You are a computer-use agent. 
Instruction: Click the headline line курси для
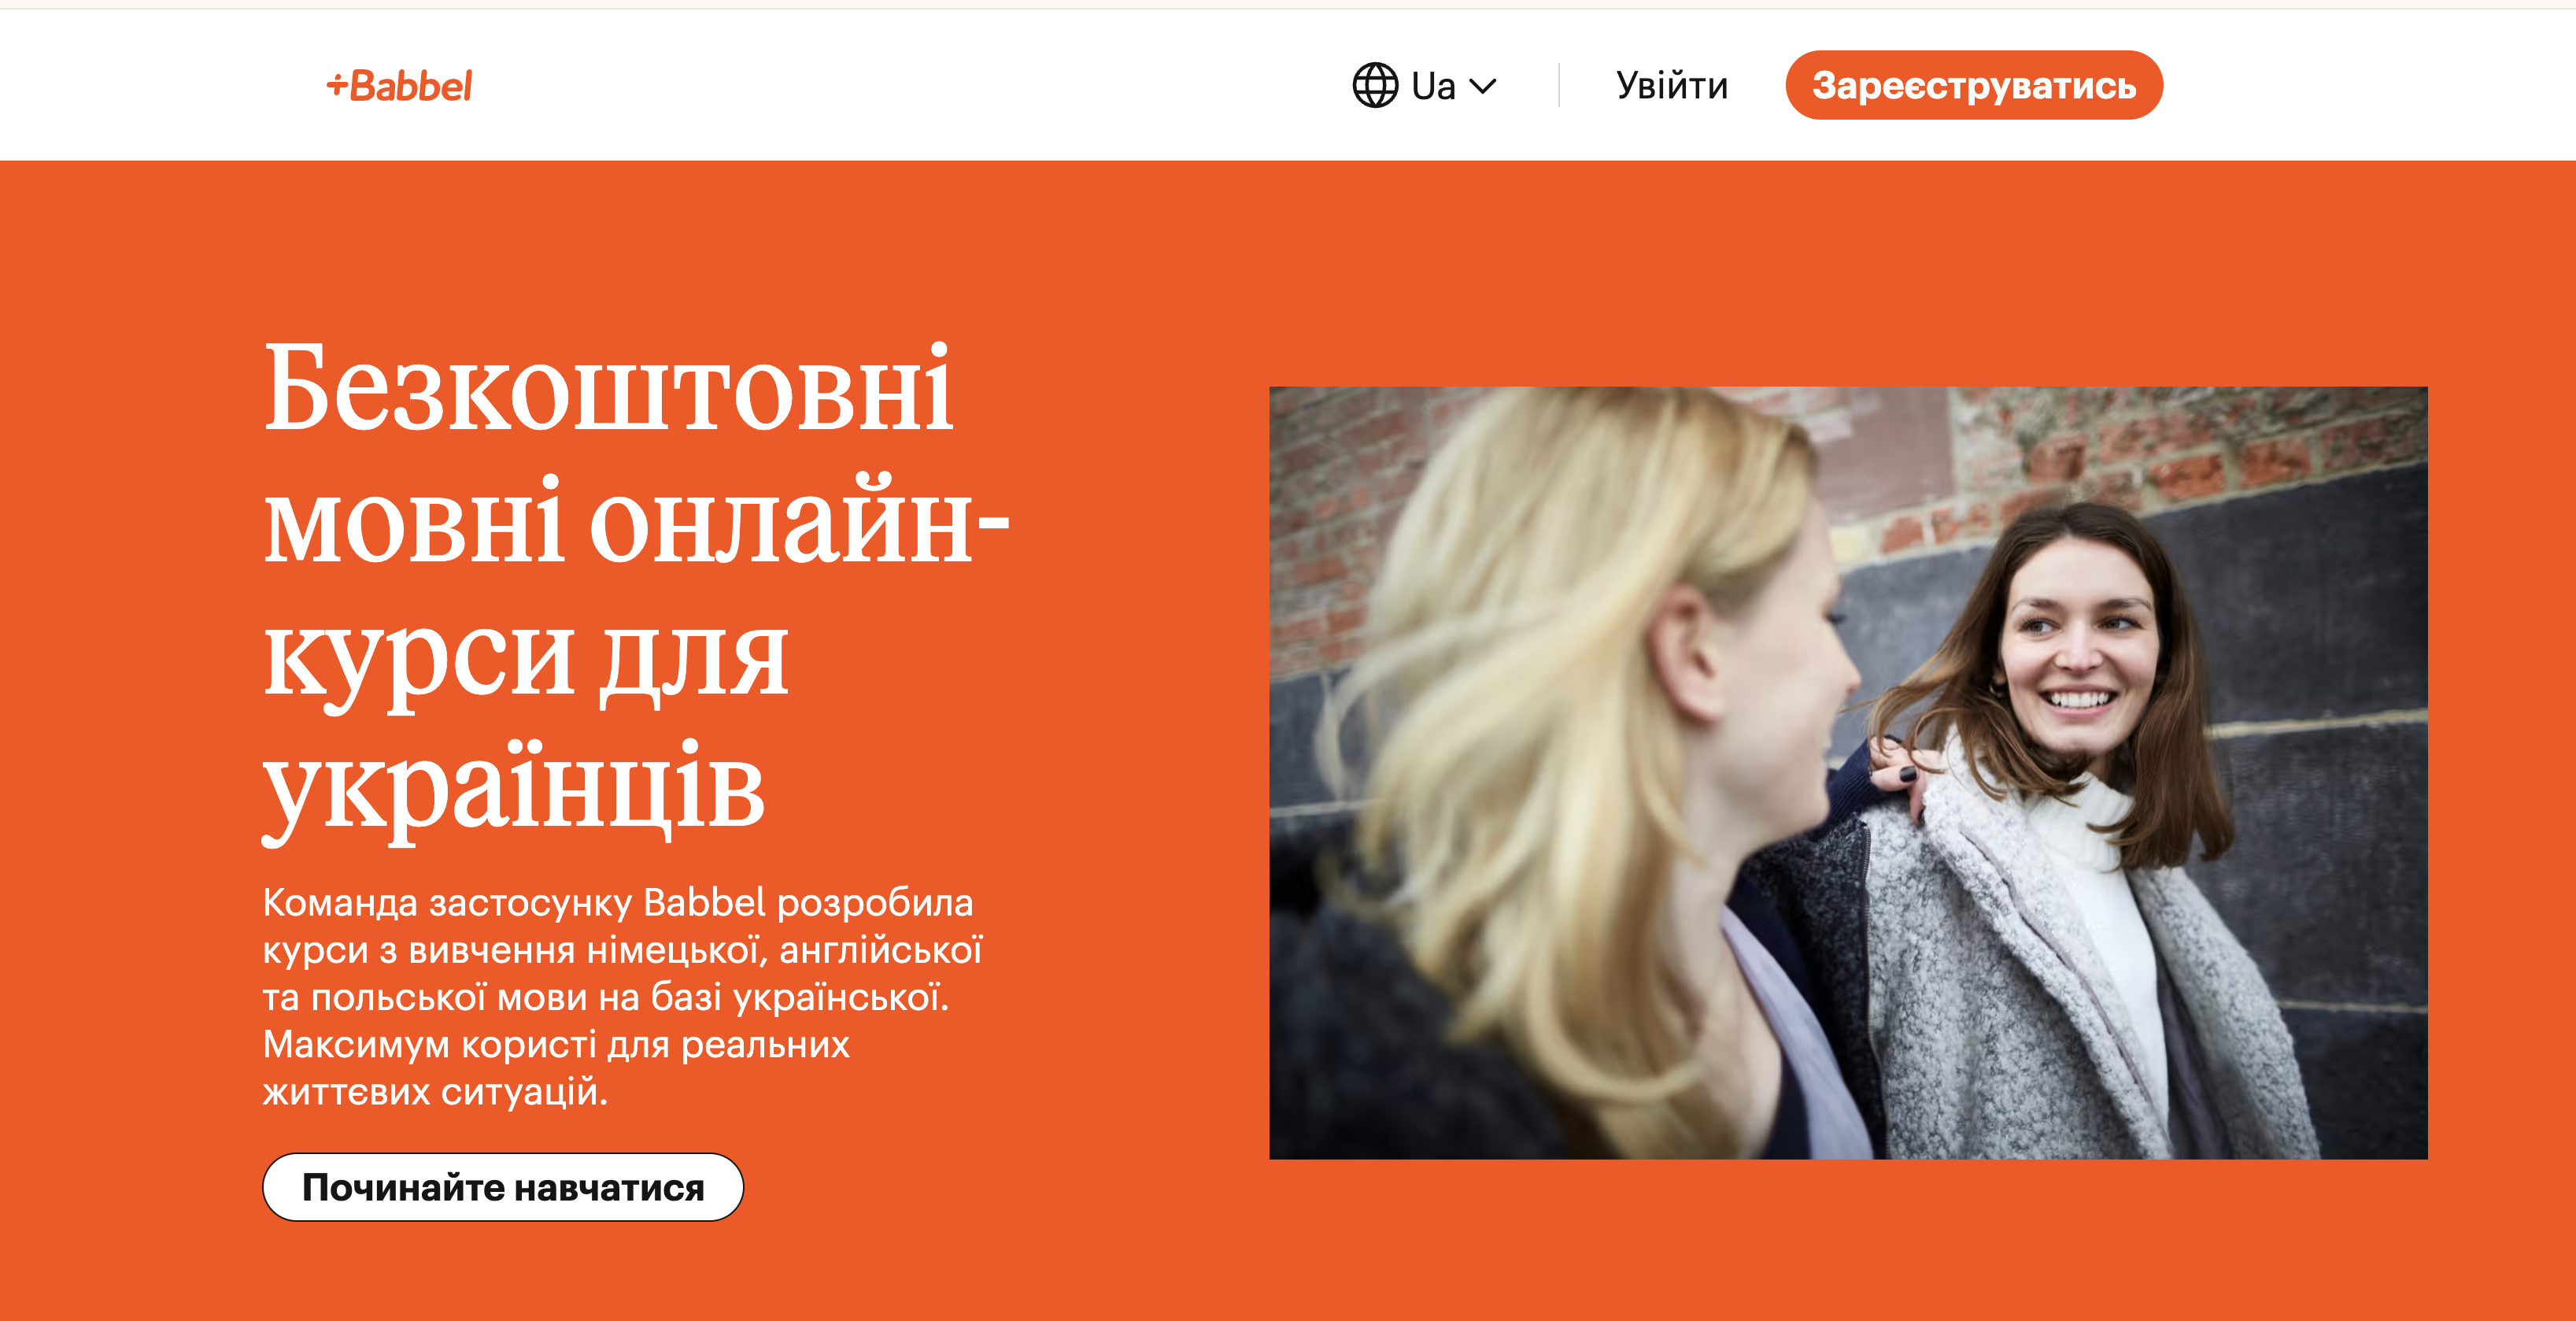526,660
